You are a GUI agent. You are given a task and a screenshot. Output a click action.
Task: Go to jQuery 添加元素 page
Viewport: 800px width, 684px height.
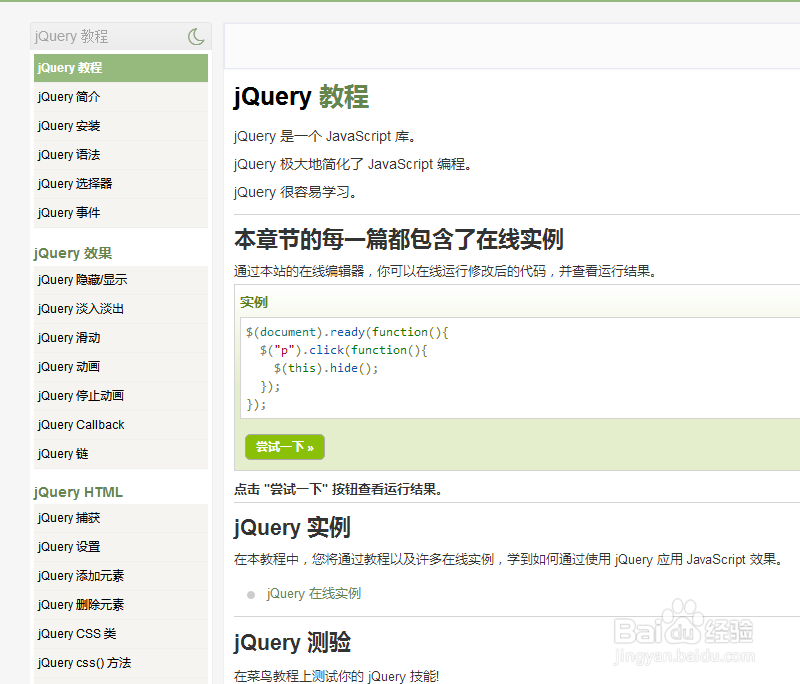pyautogui.click(x=121, y=576)
